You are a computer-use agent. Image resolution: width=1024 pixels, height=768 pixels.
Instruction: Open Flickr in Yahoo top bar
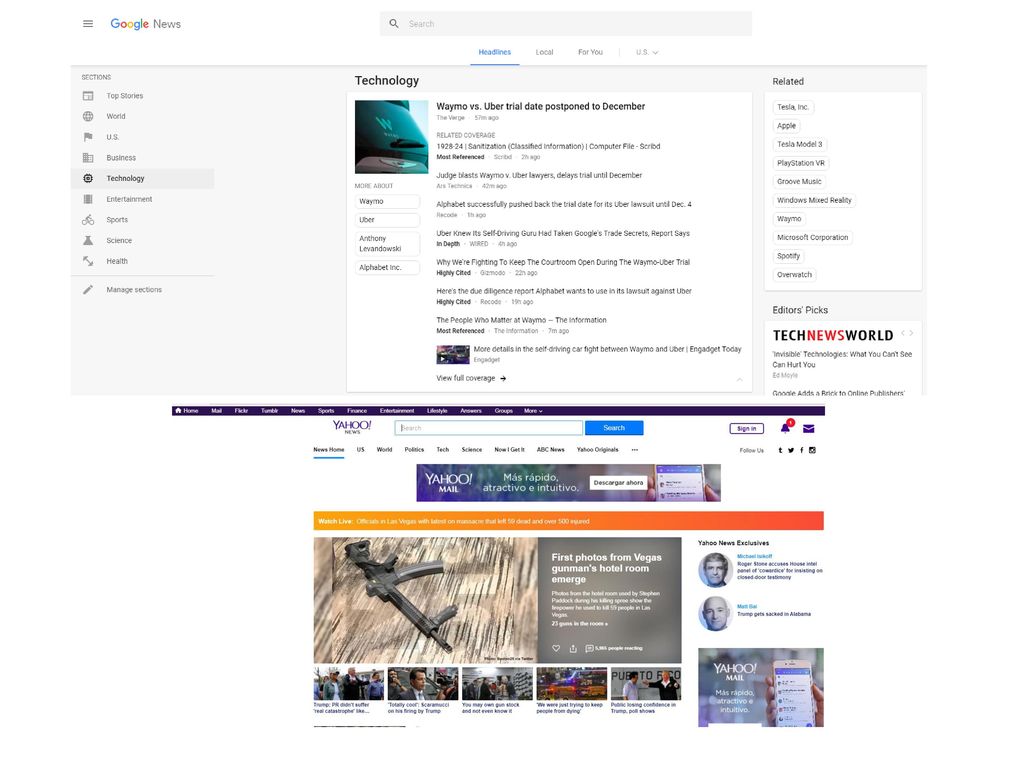(241, 411)
